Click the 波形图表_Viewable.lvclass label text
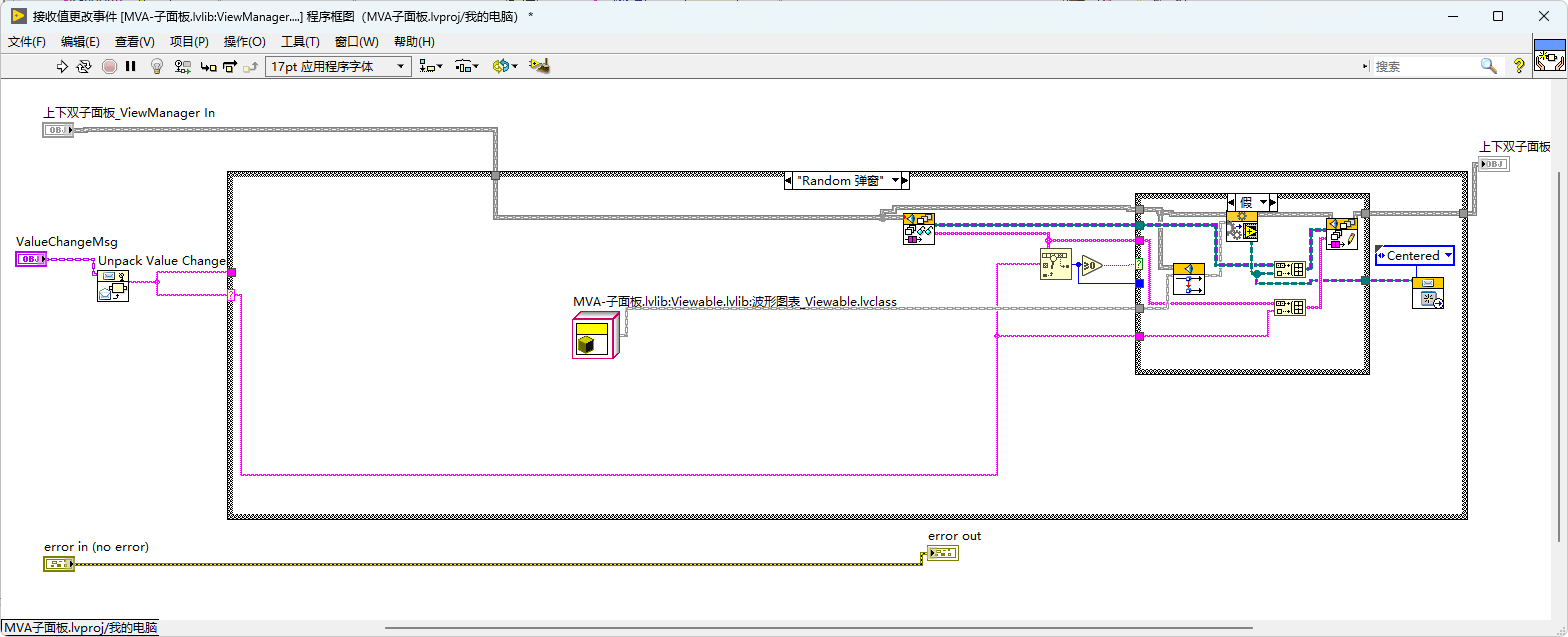1568x637 pixels. [735, 301]
